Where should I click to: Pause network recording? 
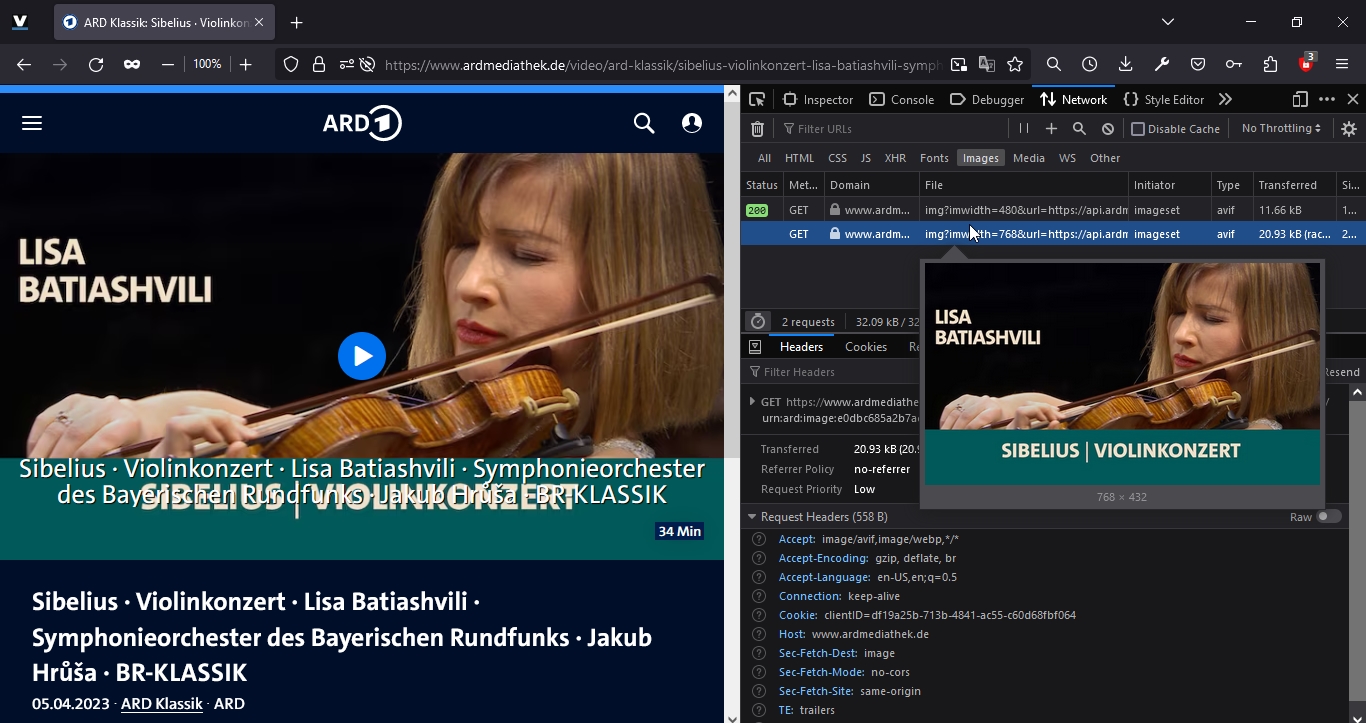point(1023,128)
